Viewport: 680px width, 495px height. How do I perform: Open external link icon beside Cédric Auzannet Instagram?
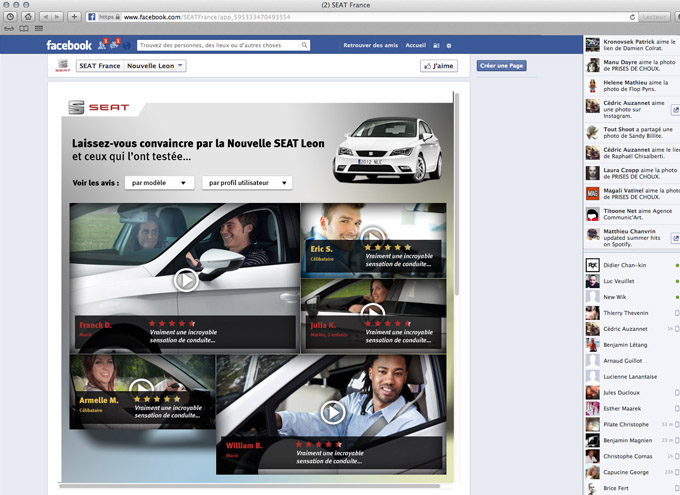675,110
